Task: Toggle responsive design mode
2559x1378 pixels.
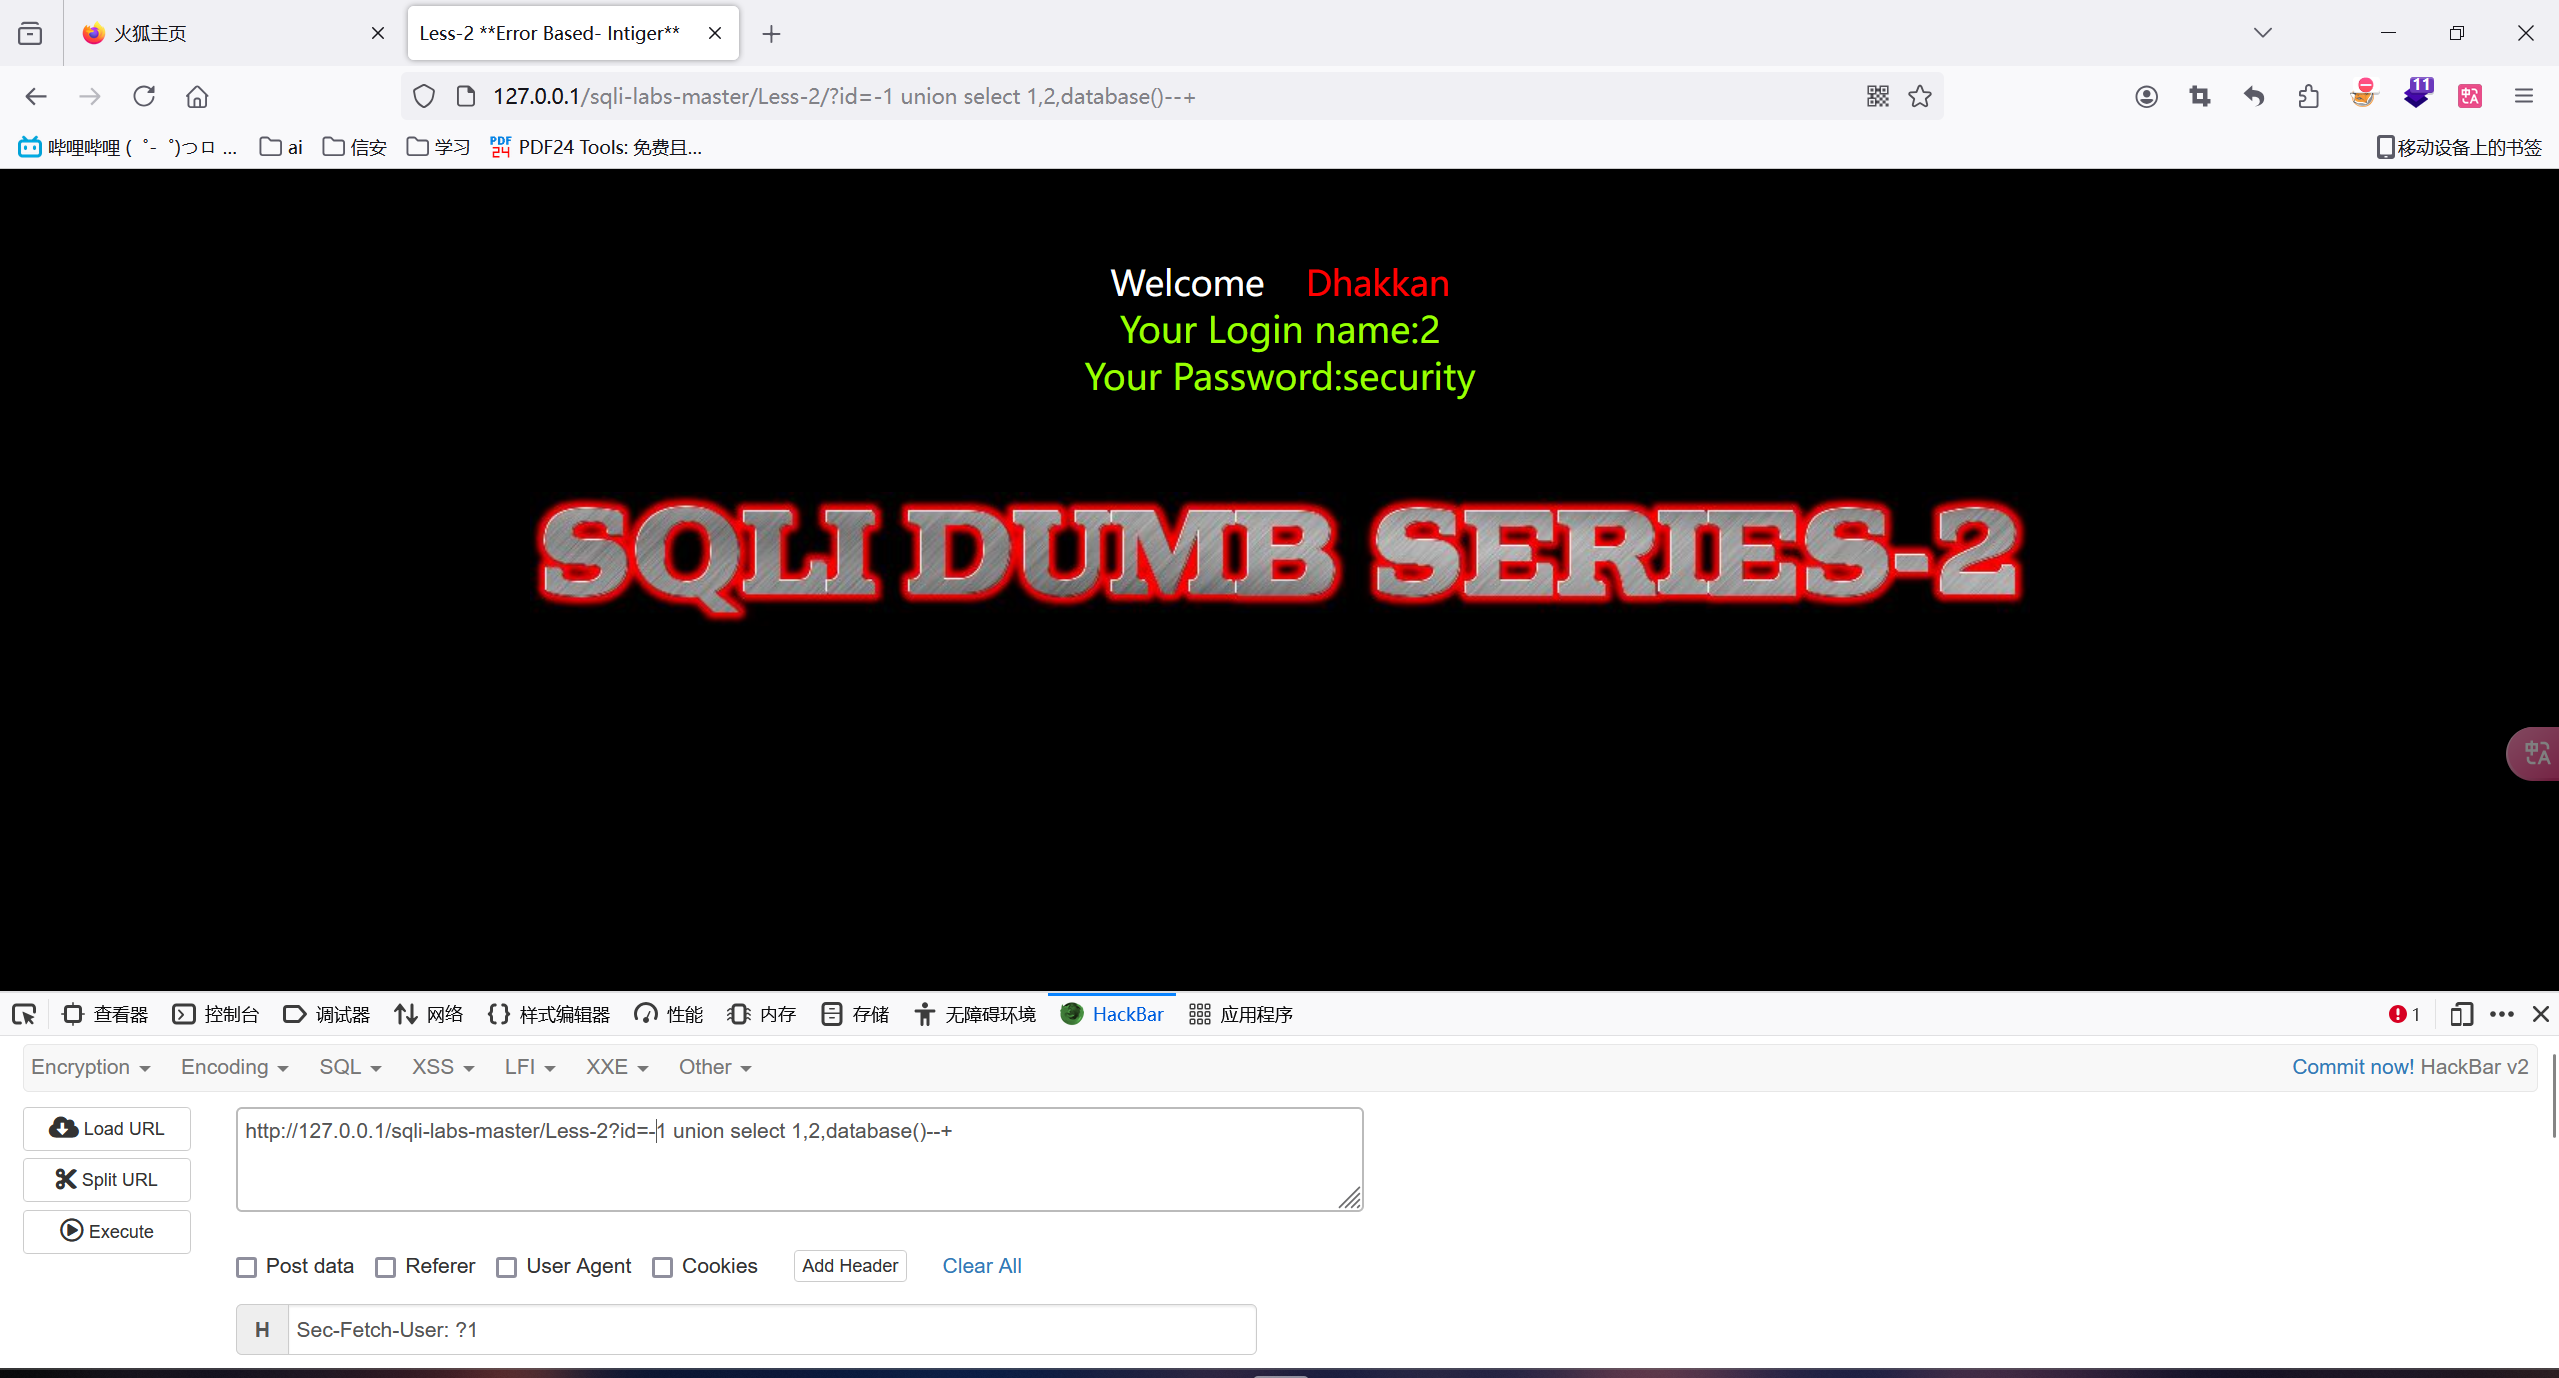Action: coord(2462,1014)
